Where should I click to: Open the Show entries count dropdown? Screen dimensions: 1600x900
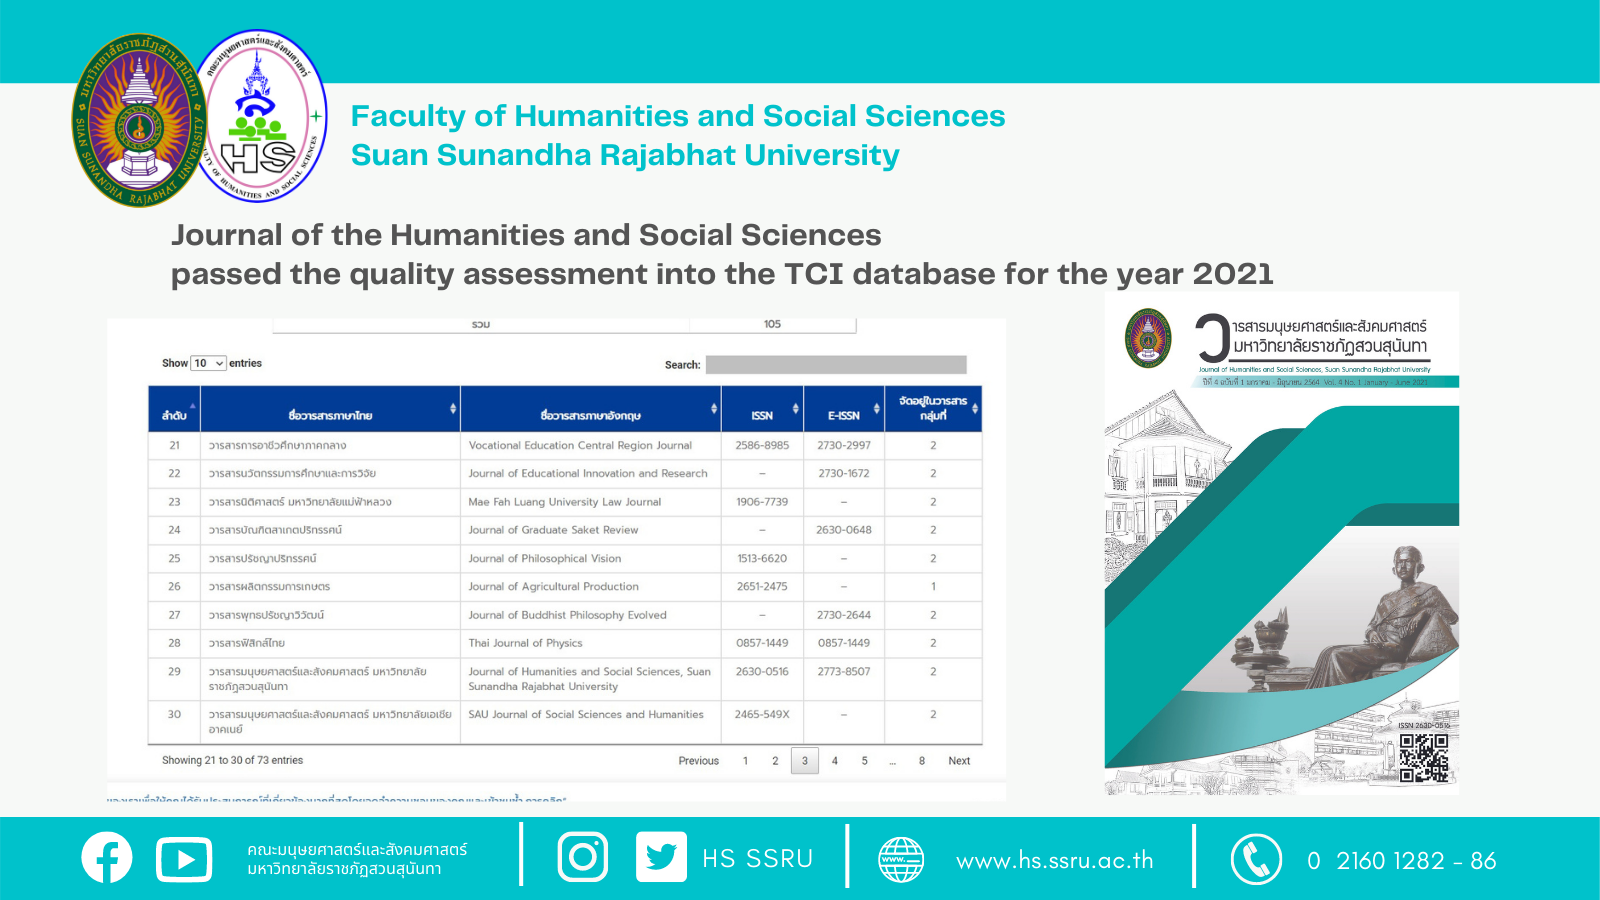point(209,363)
